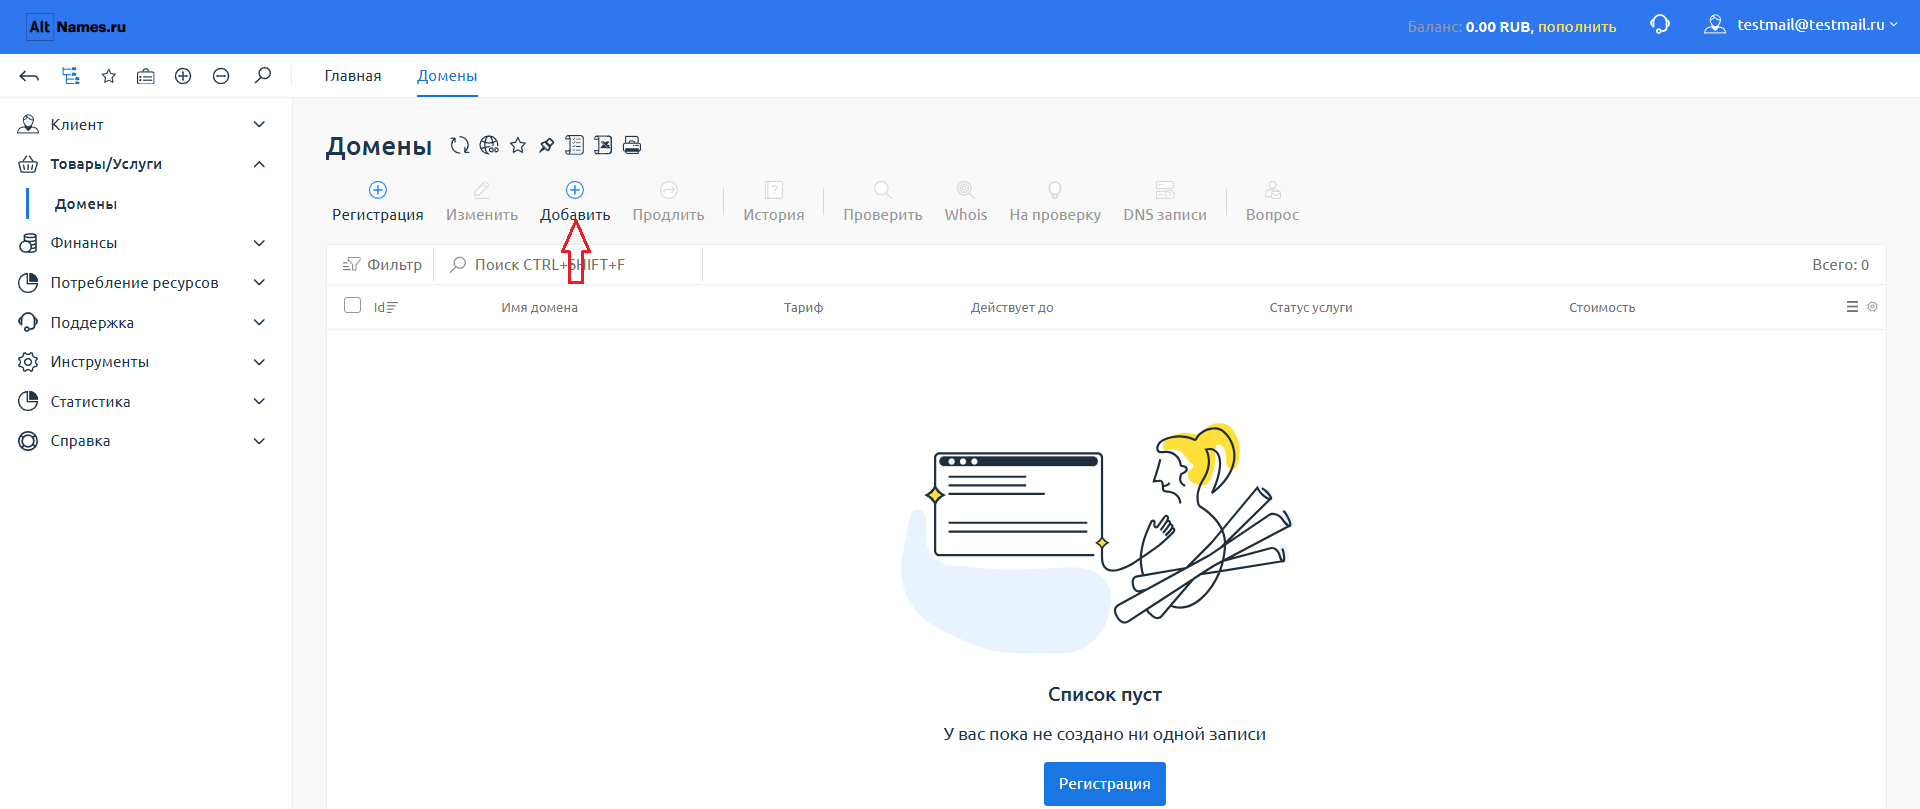Toggle the select-all checkbox in table header

tap(352, 305)
